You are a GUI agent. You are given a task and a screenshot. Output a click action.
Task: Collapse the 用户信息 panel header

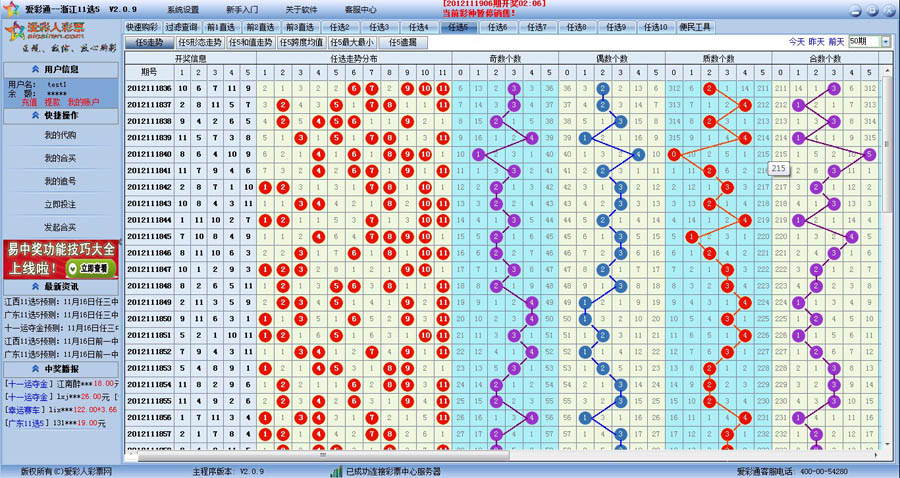point(61,69)
